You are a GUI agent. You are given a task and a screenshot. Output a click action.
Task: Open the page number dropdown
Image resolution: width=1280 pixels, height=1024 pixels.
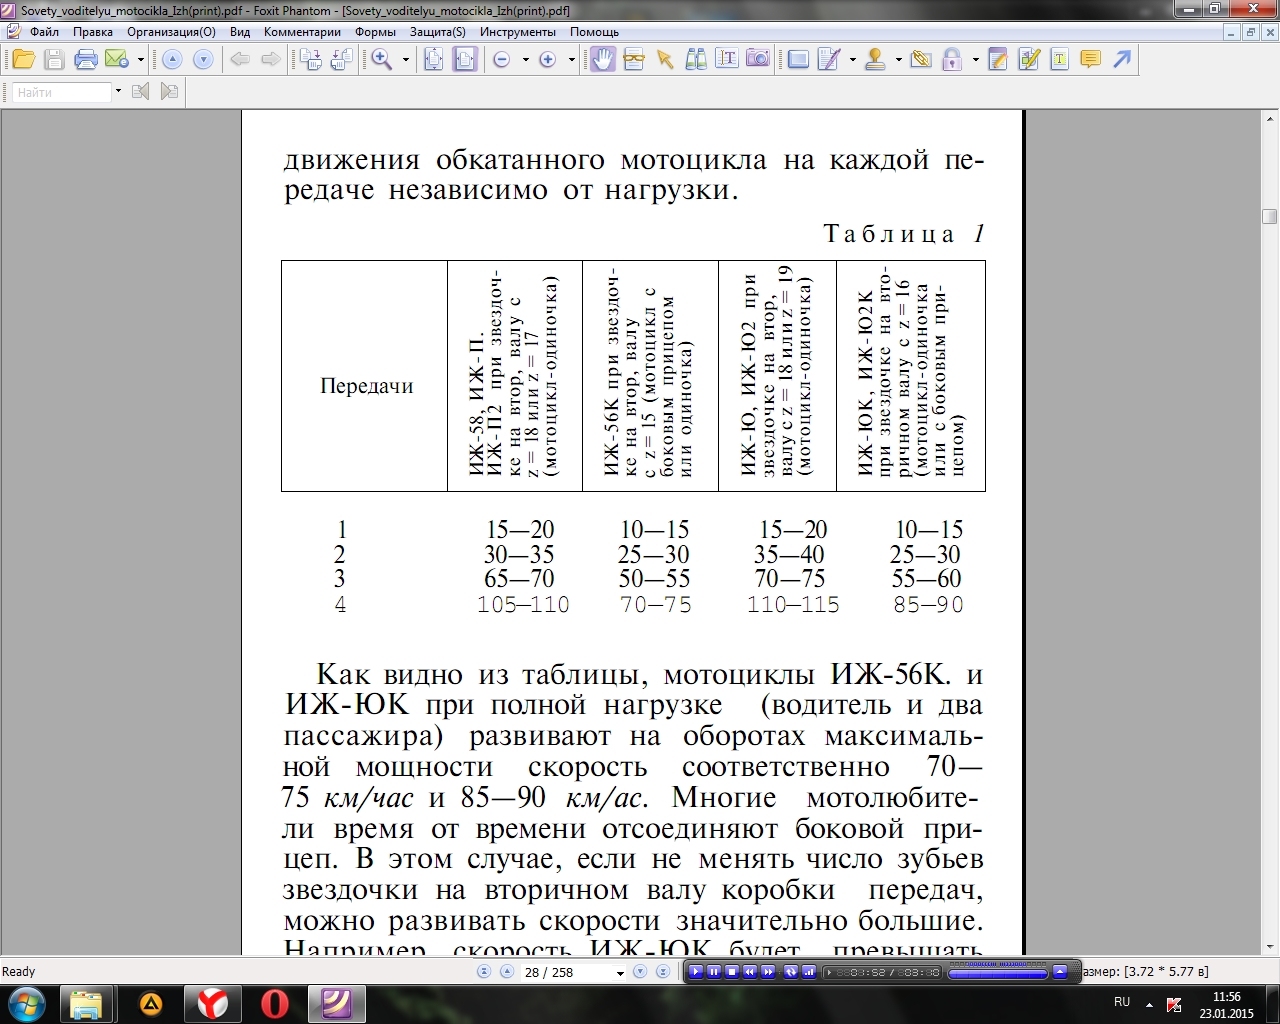(620, 973)
